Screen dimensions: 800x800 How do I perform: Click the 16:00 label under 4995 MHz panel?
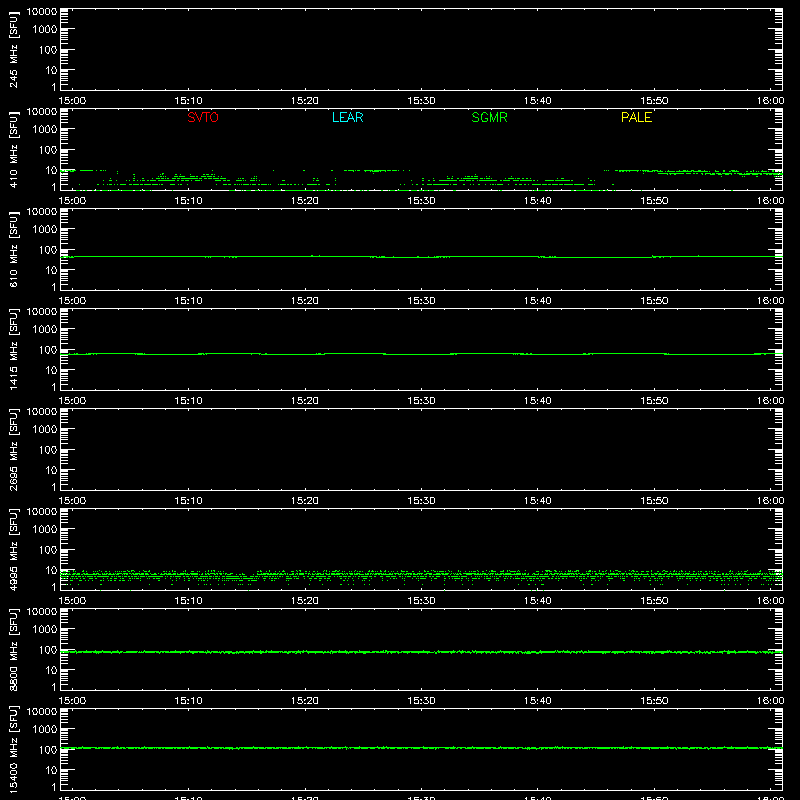point(770,601)
